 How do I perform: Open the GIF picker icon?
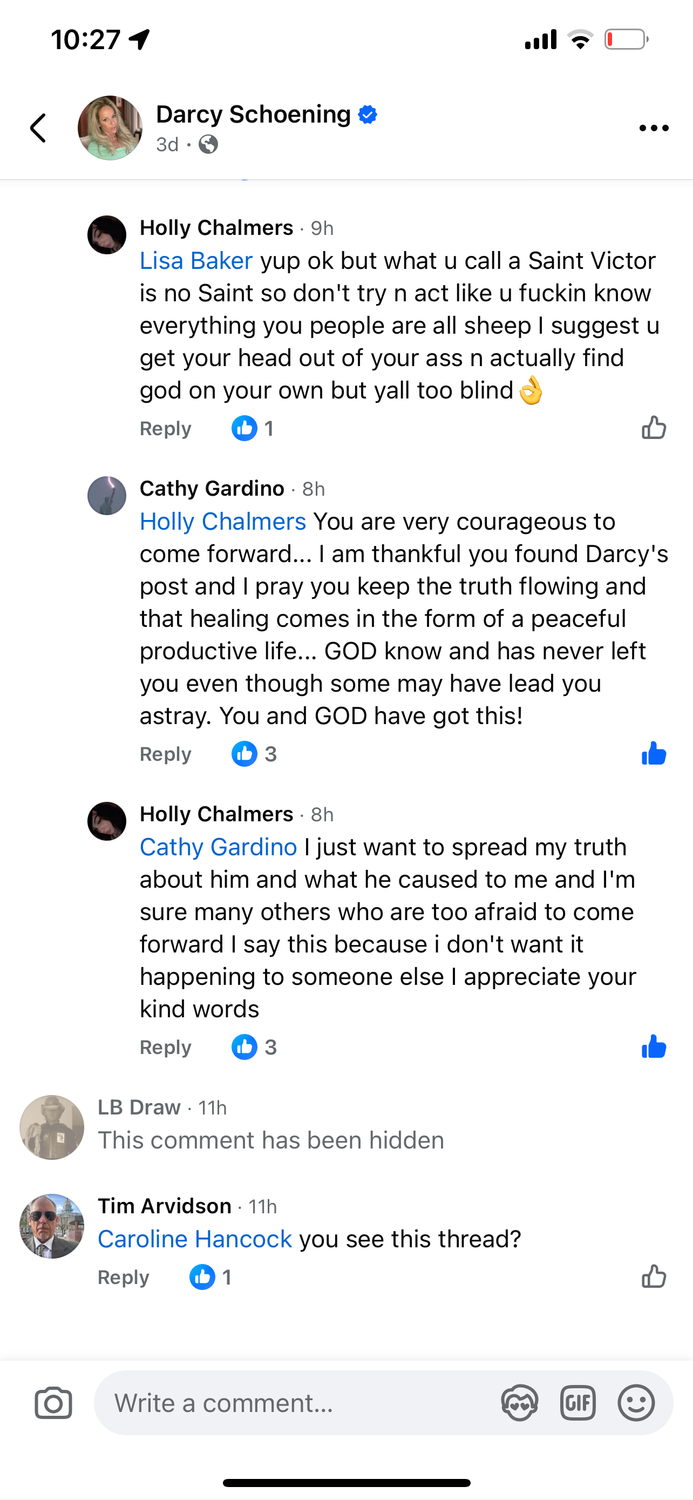(x=578, y=1403)
